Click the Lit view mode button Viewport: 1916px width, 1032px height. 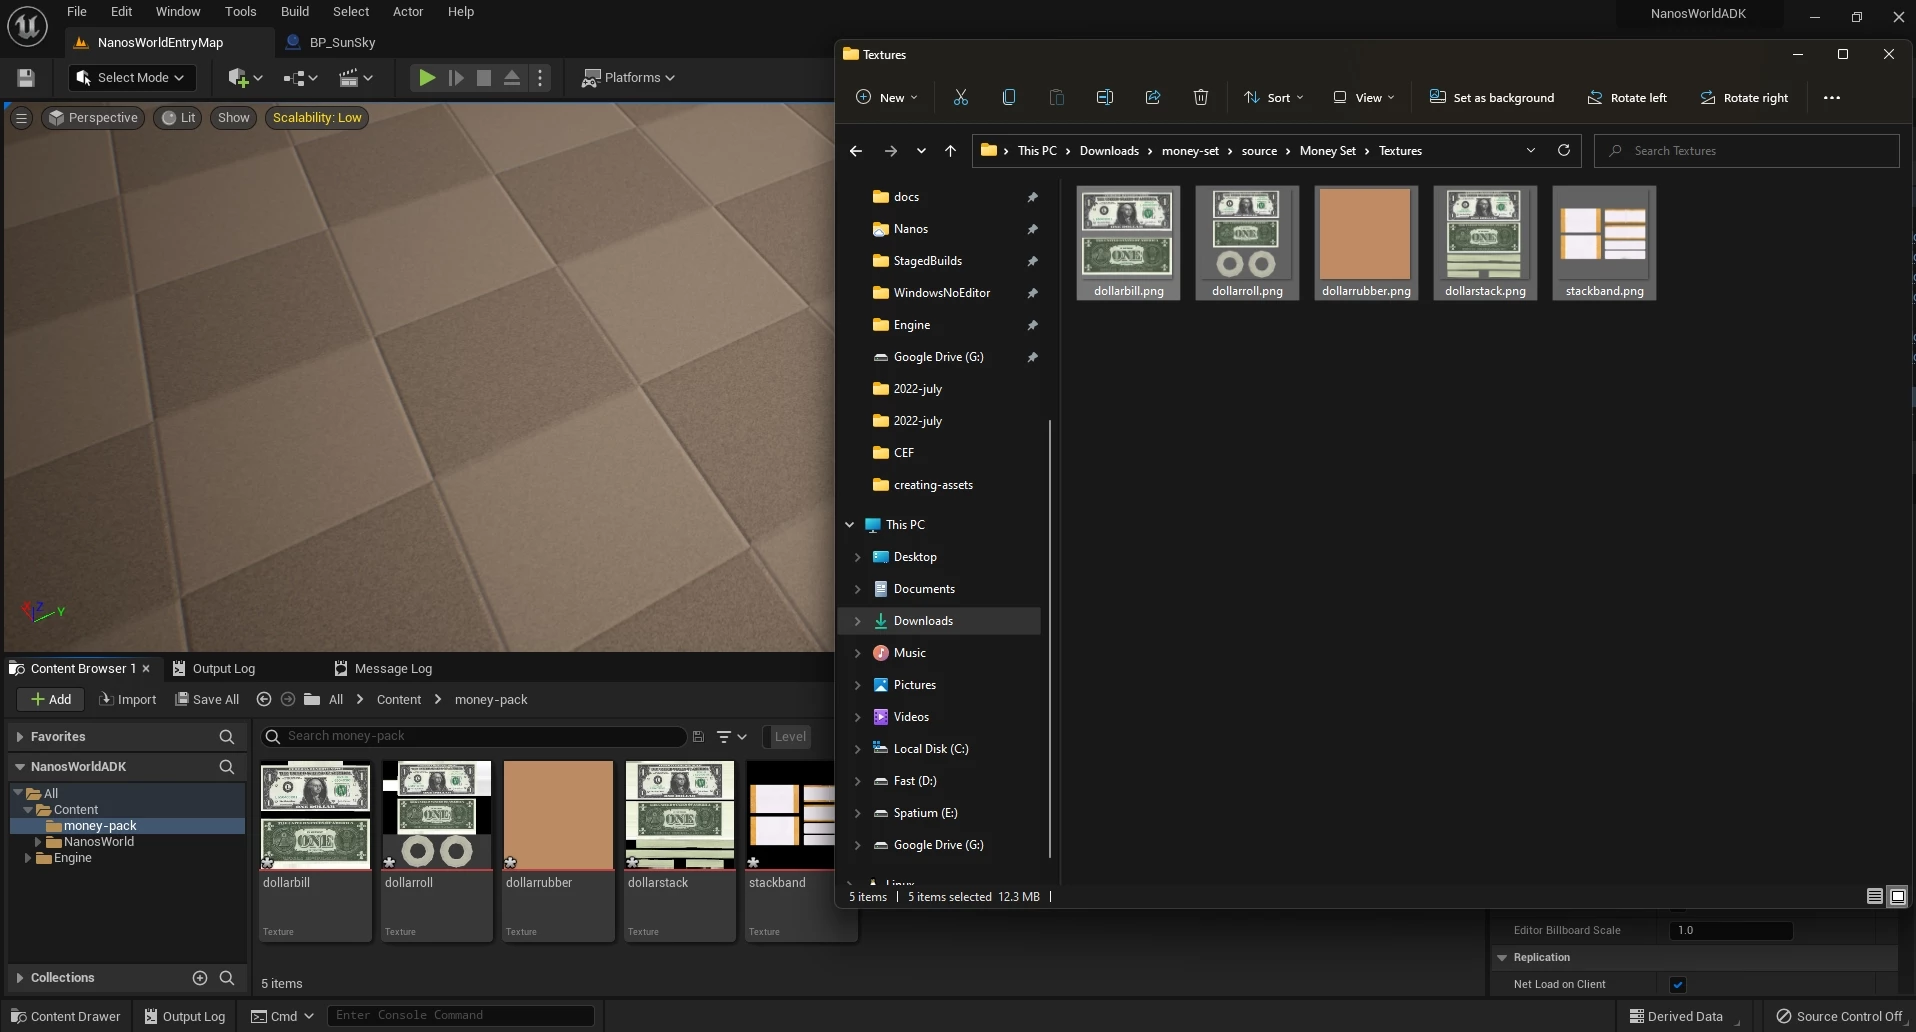pyautogui.click(x=179, y=118)
